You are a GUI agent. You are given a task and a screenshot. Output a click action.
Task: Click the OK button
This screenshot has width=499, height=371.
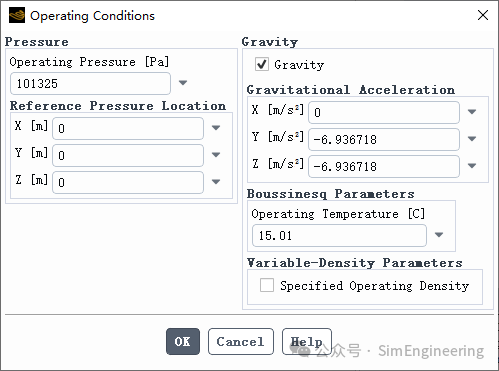pyautogui.click(x=183, y=341)
